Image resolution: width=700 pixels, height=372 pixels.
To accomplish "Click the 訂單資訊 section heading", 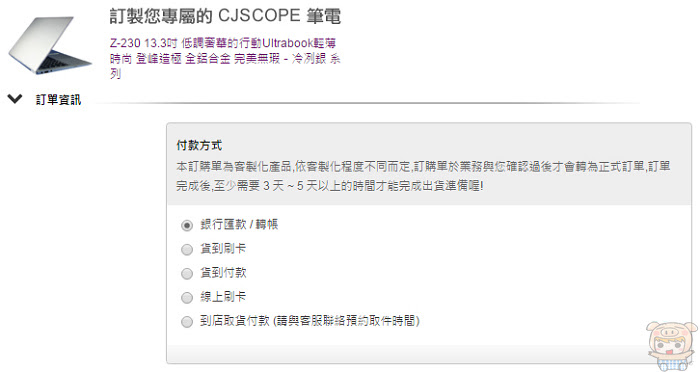I will coord(58,99).
